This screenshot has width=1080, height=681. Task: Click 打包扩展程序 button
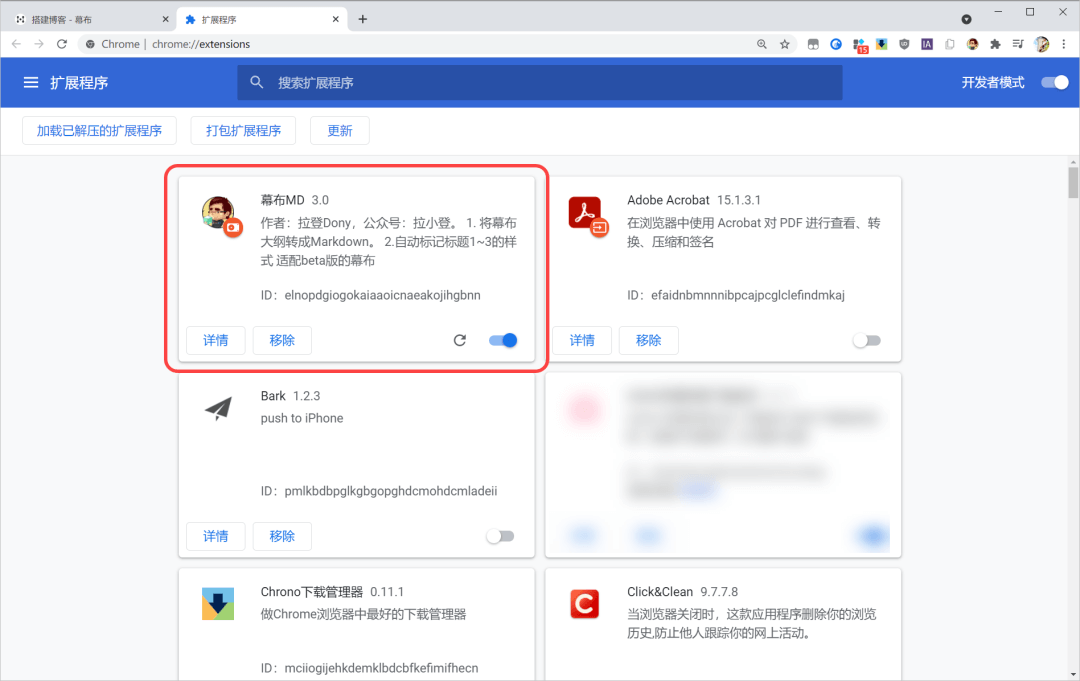coord(243,131)
